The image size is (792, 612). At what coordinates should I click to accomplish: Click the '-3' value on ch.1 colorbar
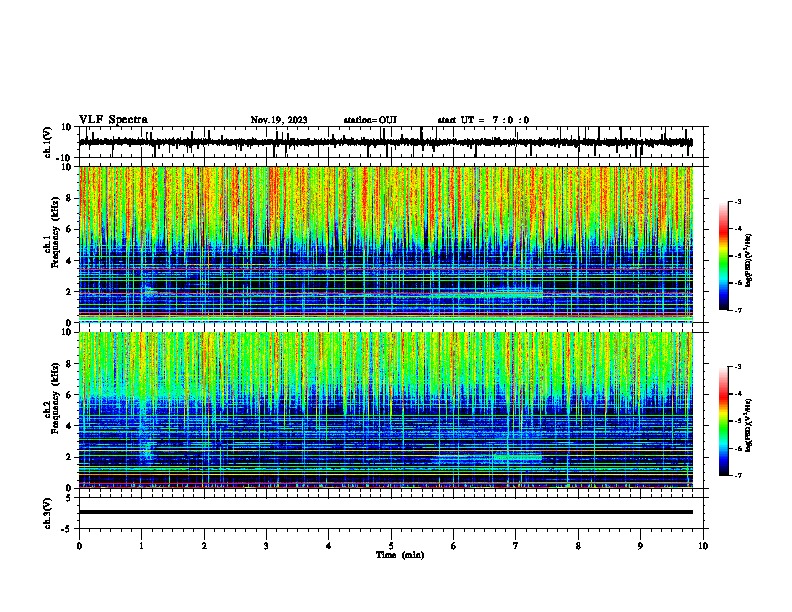tap(737, 202)
